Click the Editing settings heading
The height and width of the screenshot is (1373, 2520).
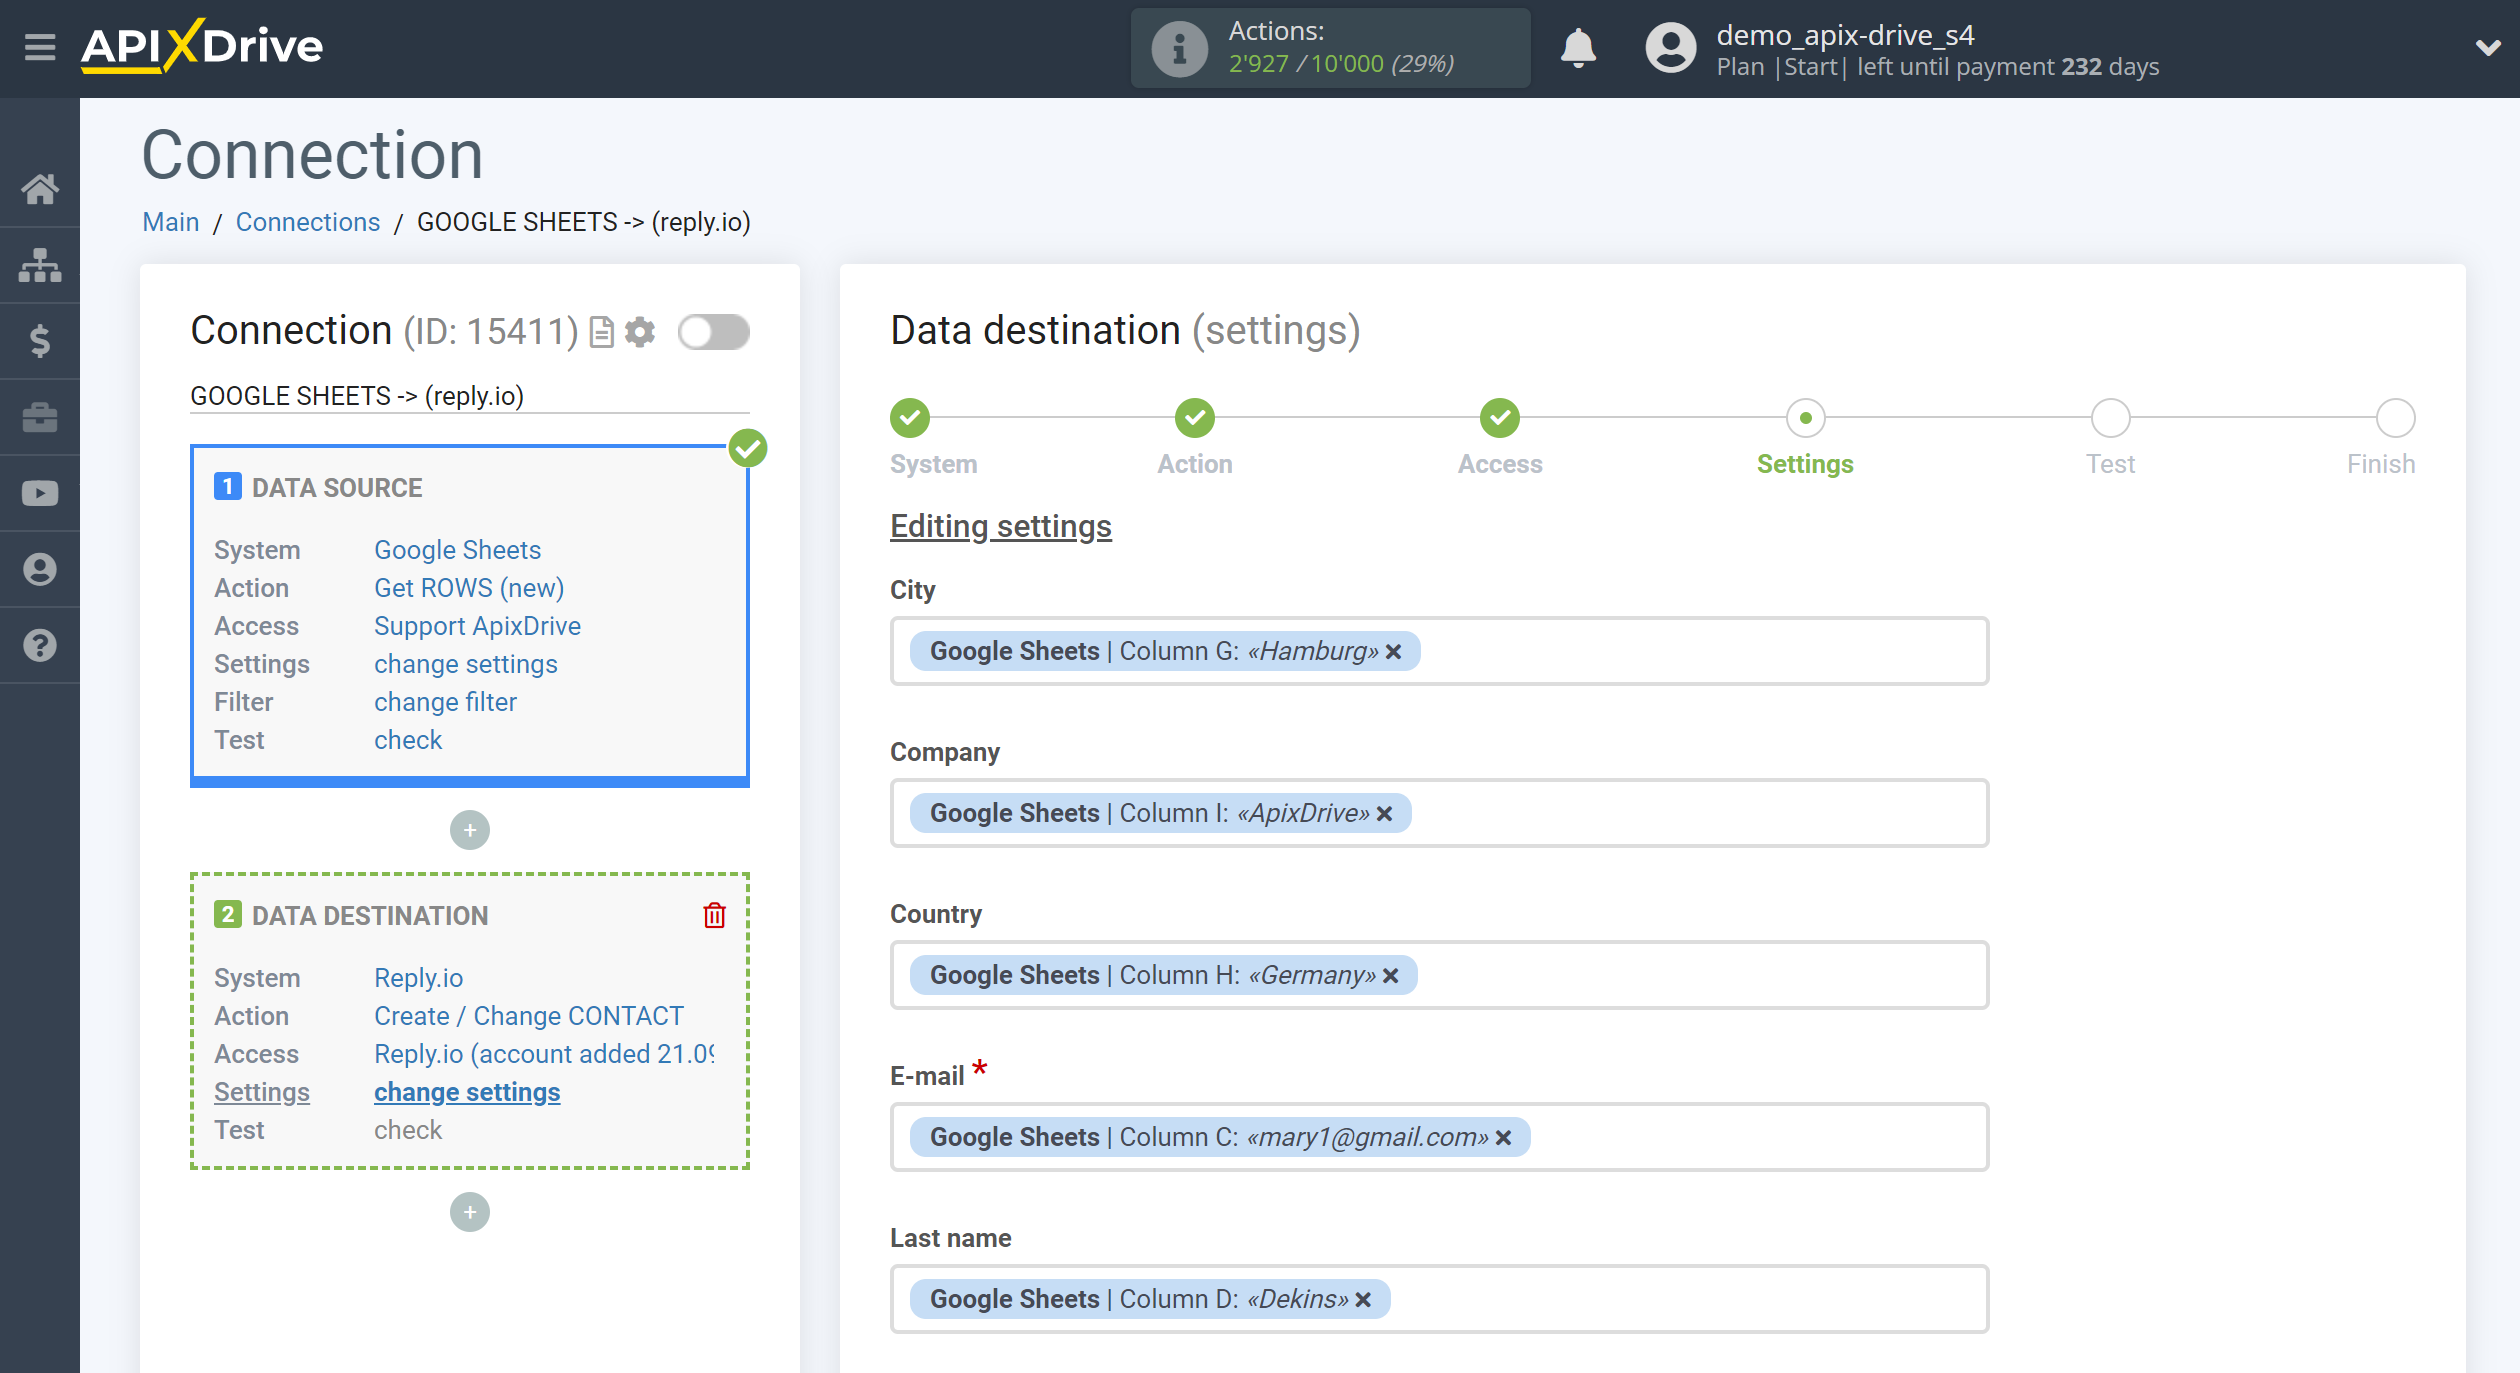[1001, 526]
